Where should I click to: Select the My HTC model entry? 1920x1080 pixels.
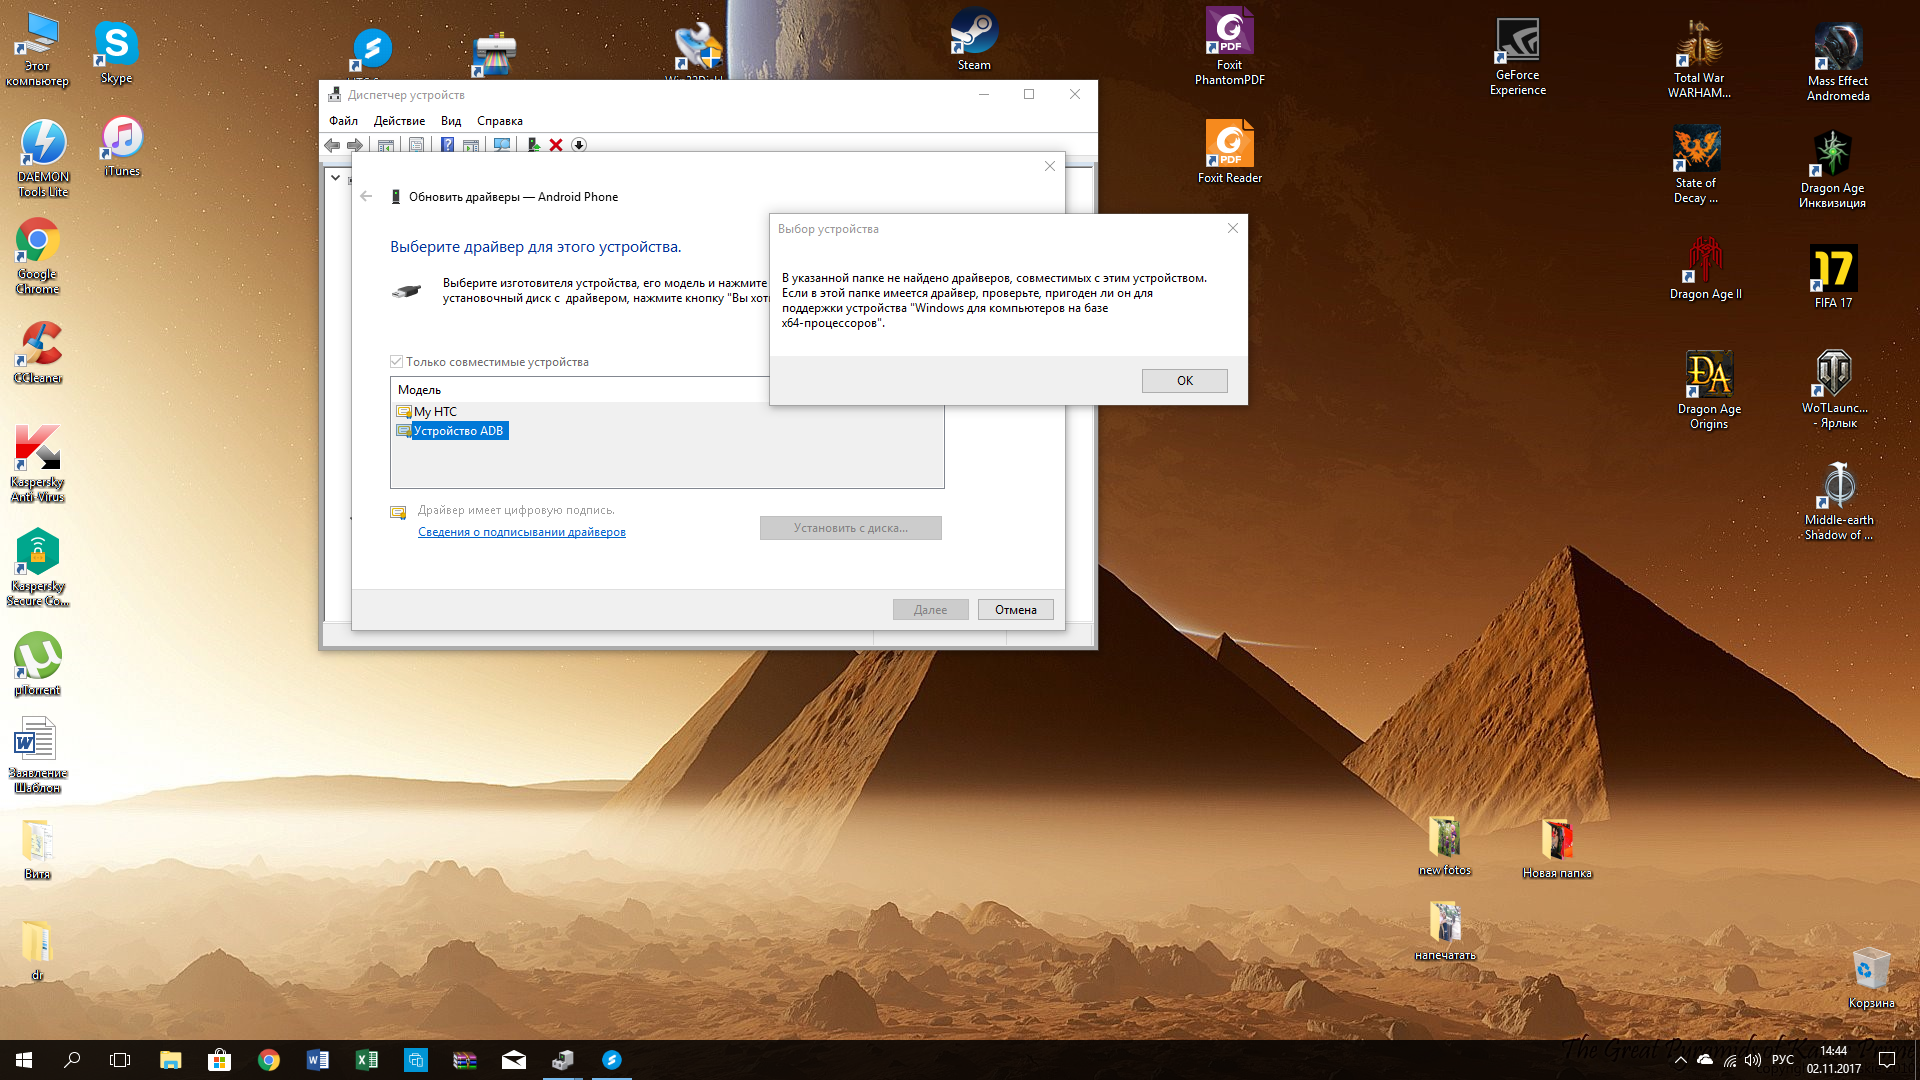(x=435, y=412)
